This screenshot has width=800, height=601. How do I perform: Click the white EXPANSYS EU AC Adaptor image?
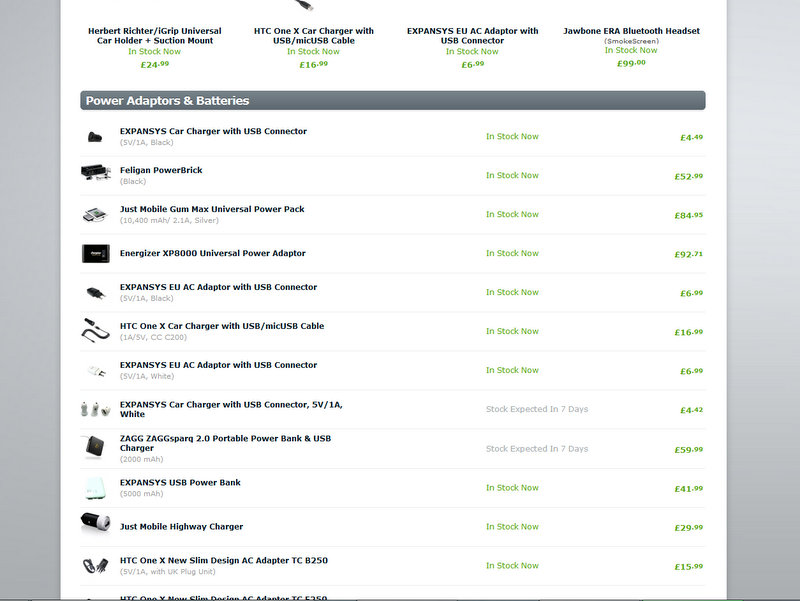(96, 371)
